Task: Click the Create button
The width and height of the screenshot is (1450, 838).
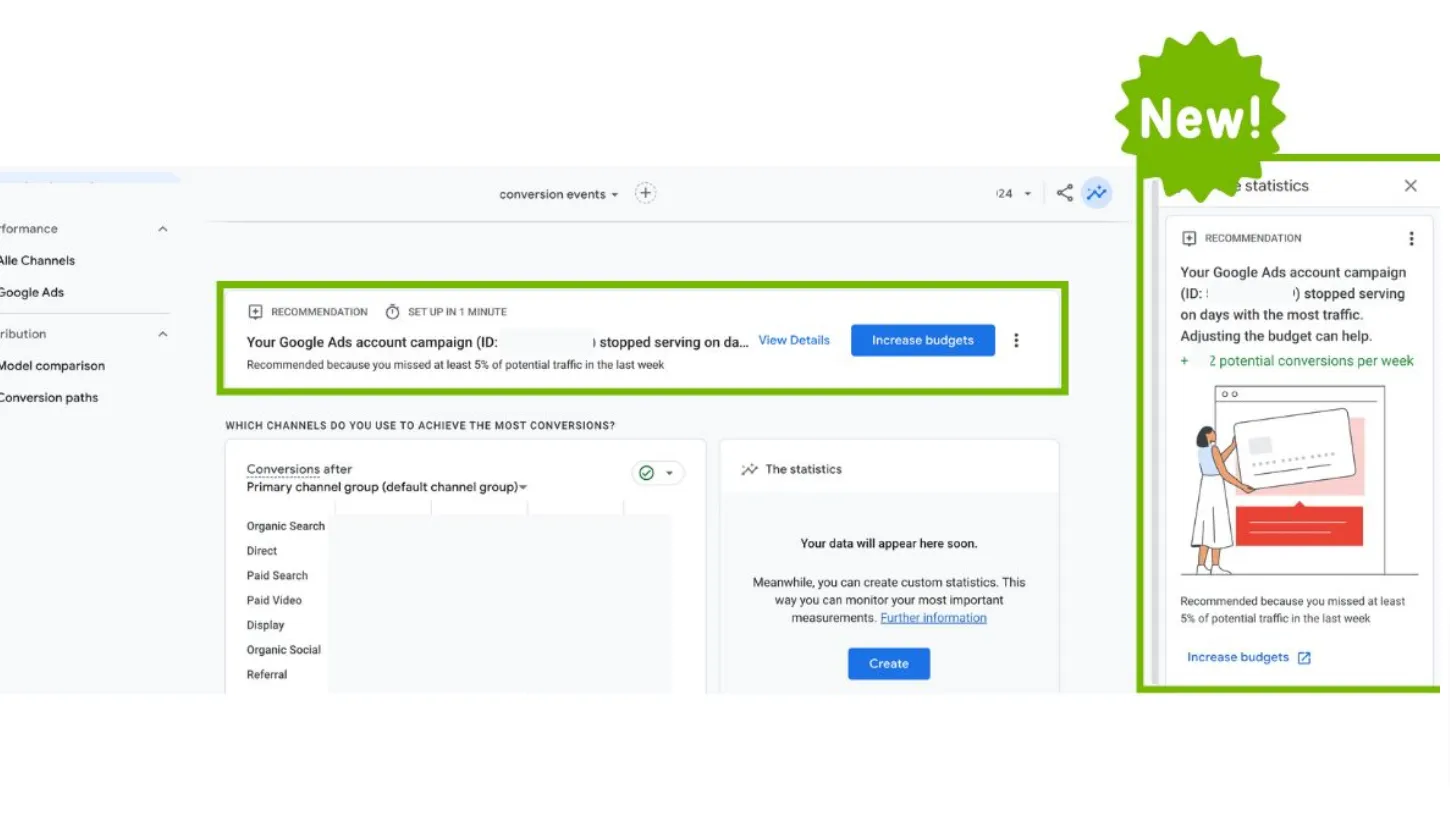Action: coord(889,663)
